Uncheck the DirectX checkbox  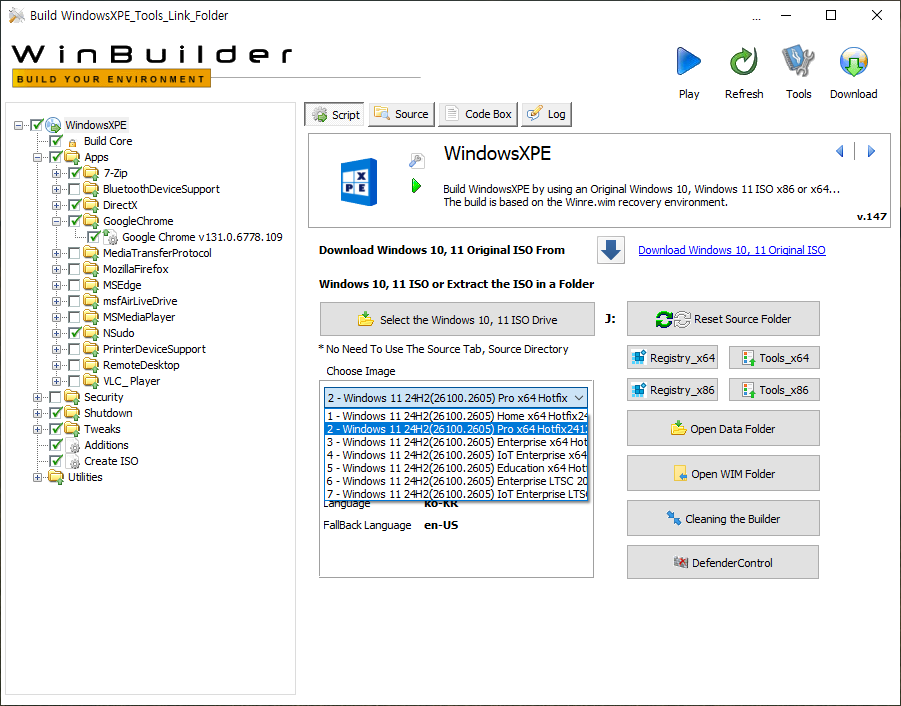74,205
